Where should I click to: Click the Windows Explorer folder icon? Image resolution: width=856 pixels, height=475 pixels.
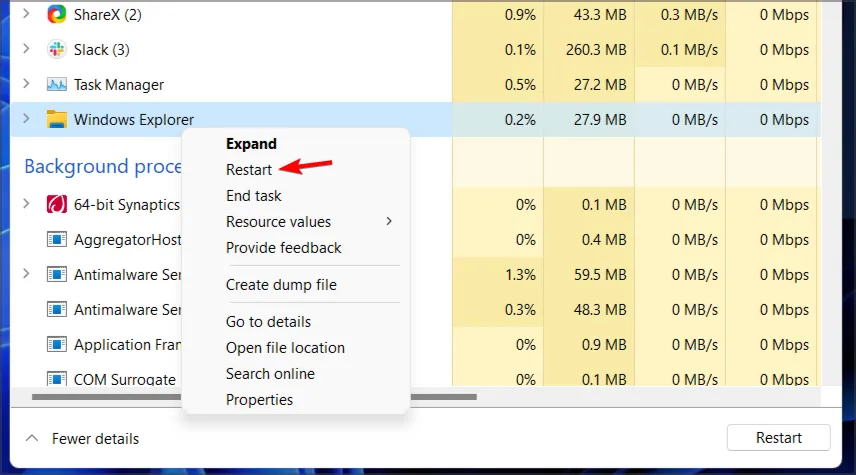point(57,120)
